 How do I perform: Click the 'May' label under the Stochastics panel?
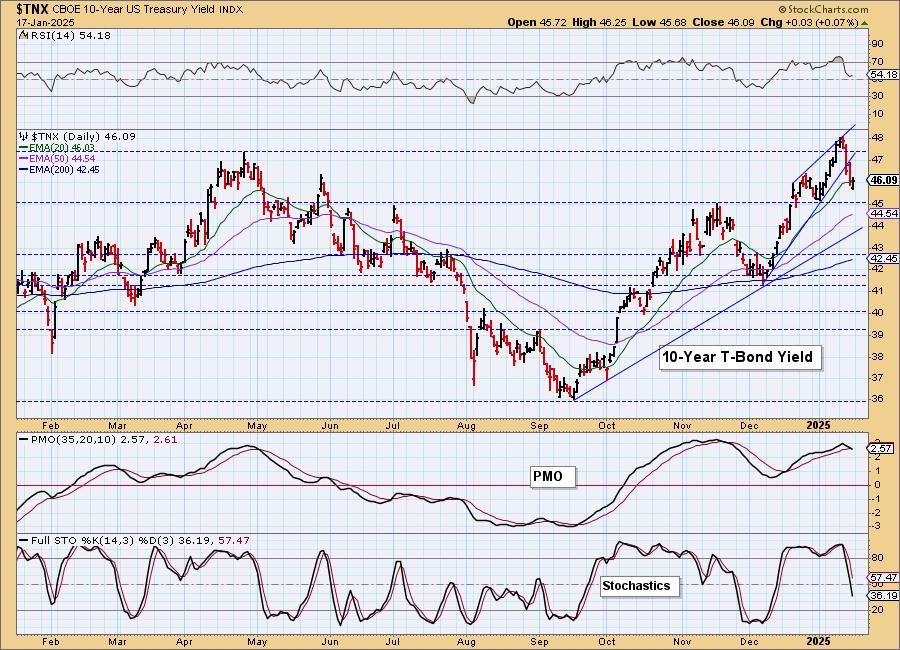point(257,641)
